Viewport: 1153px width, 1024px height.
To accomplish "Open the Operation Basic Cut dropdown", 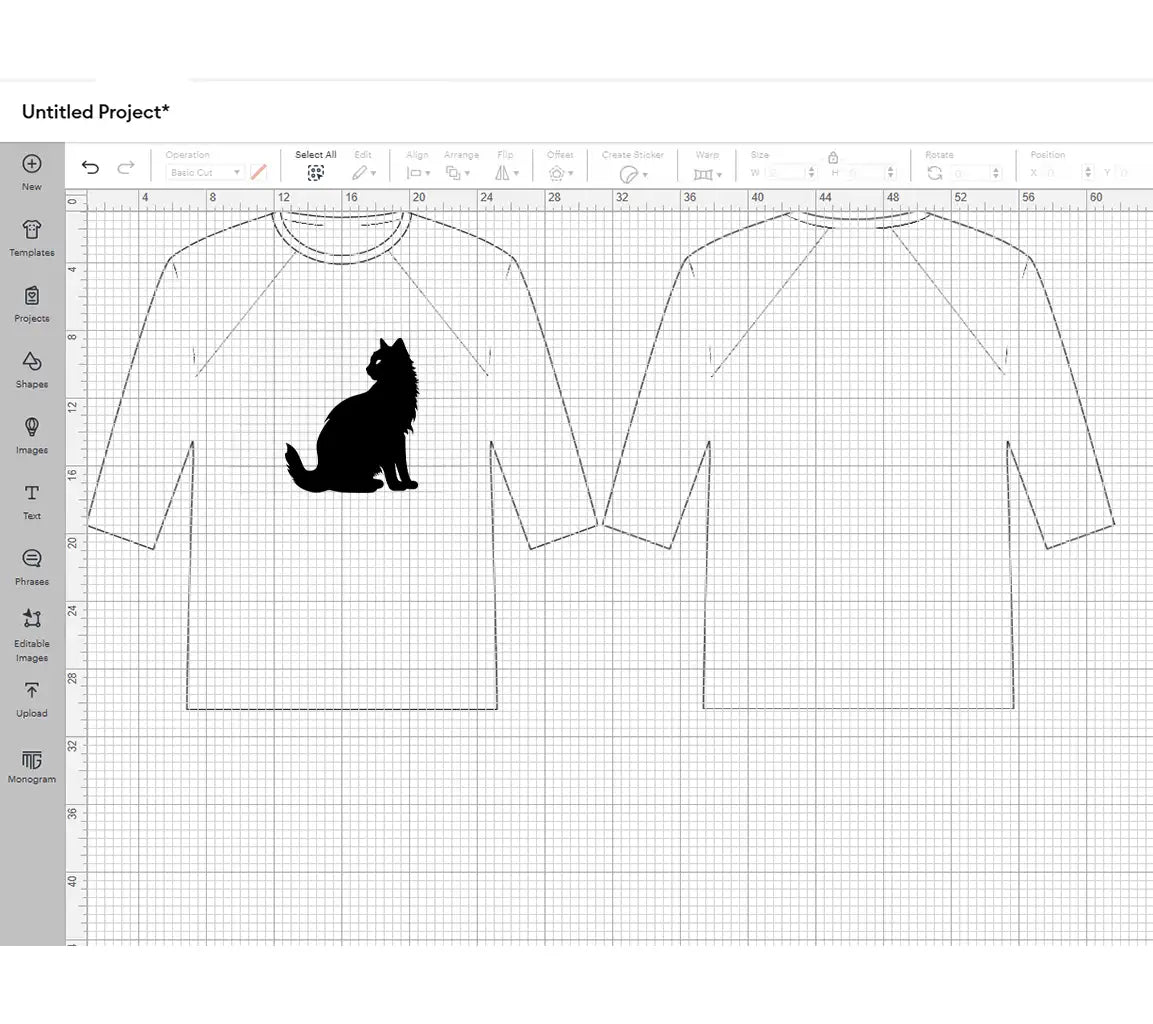I will [x=205, y=173].
